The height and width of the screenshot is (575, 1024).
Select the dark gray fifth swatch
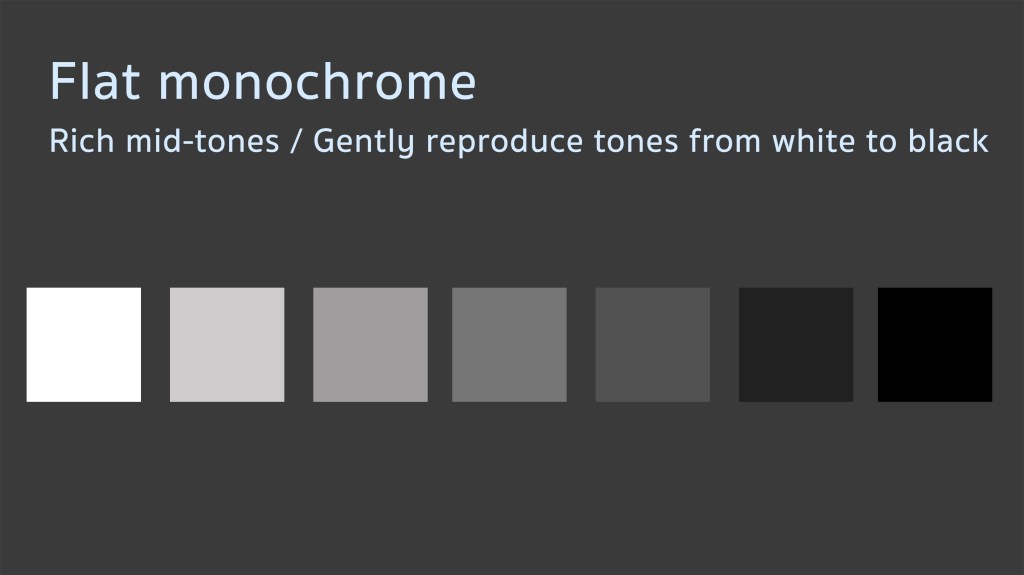[x=652, y=345]
